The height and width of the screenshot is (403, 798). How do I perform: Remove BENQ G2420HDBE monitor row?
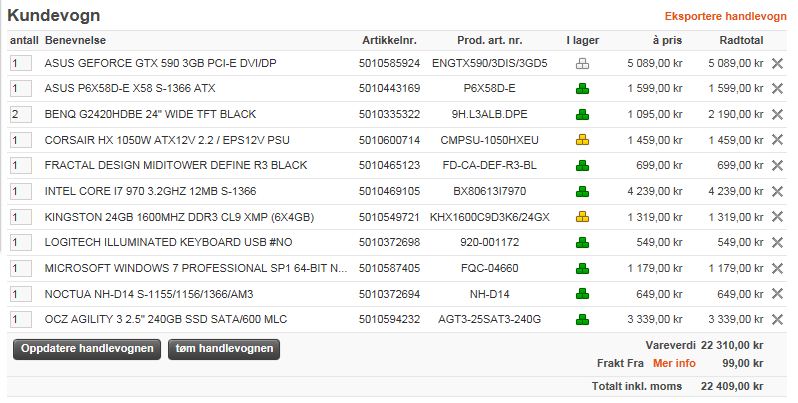777,114
